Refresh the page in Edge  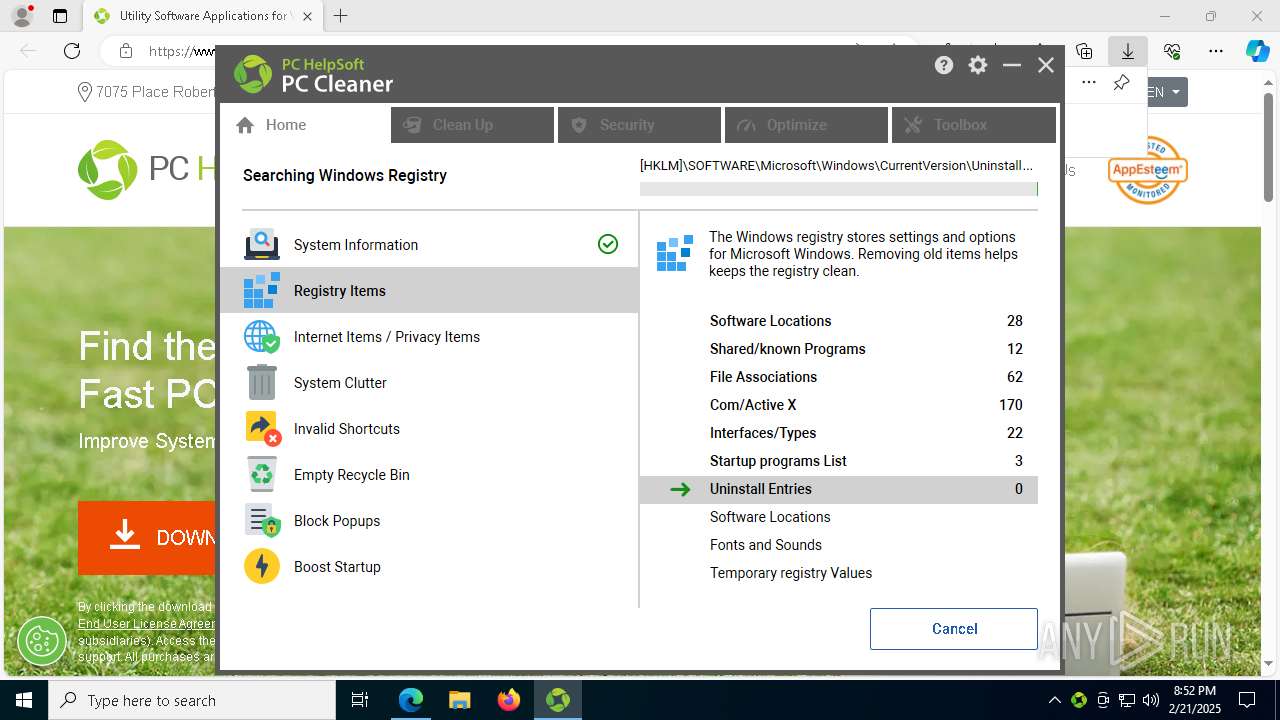[x=72, y=51]
